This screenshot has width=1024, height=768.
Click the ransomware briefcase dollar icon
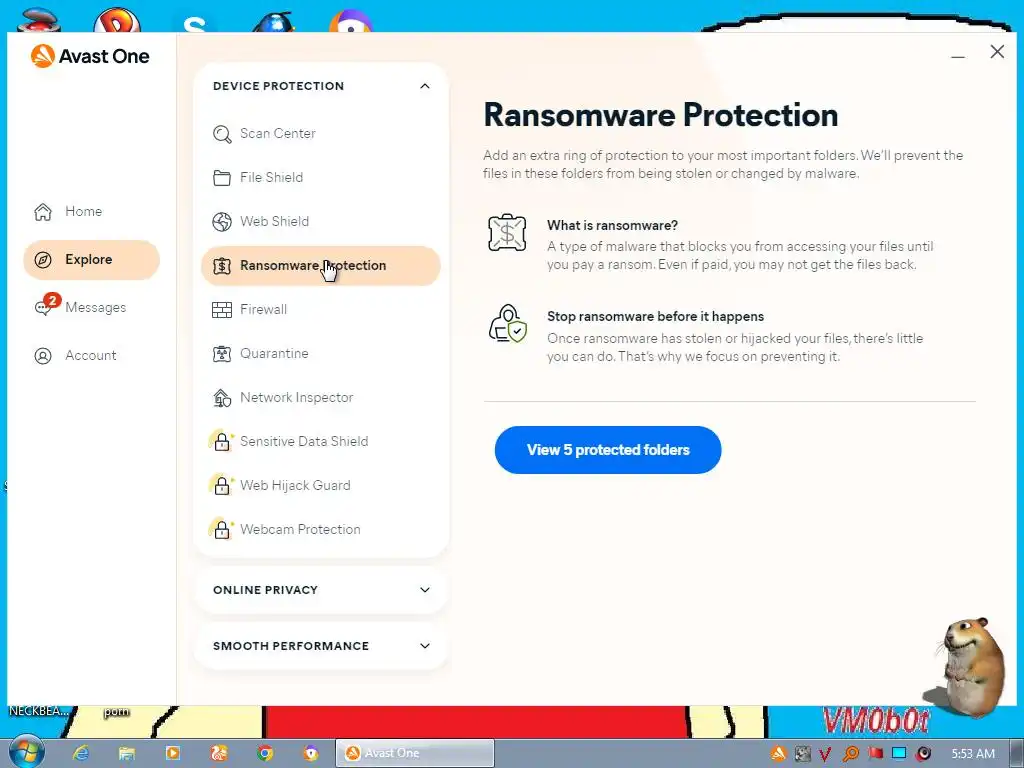click(x=507, y=232)
